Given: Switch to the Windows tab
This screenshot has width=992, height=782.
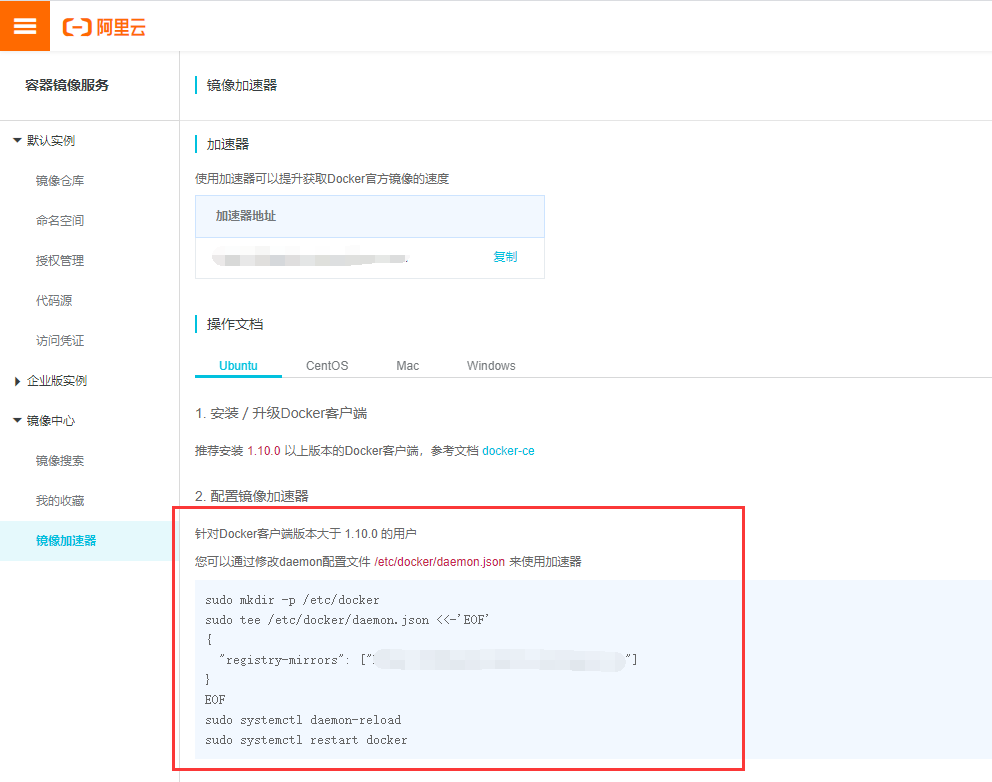Looking at the screenshot, I should [x=491, y=366].
